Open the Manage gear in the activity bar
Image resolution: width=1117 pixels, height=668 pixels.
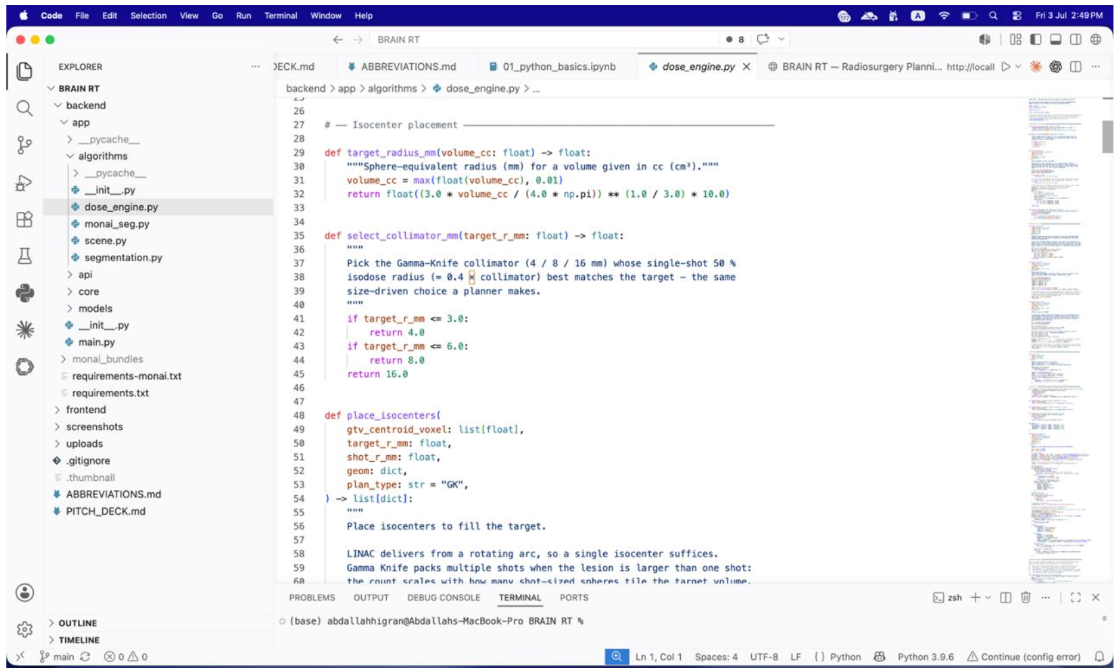click(x=24, y=630)
